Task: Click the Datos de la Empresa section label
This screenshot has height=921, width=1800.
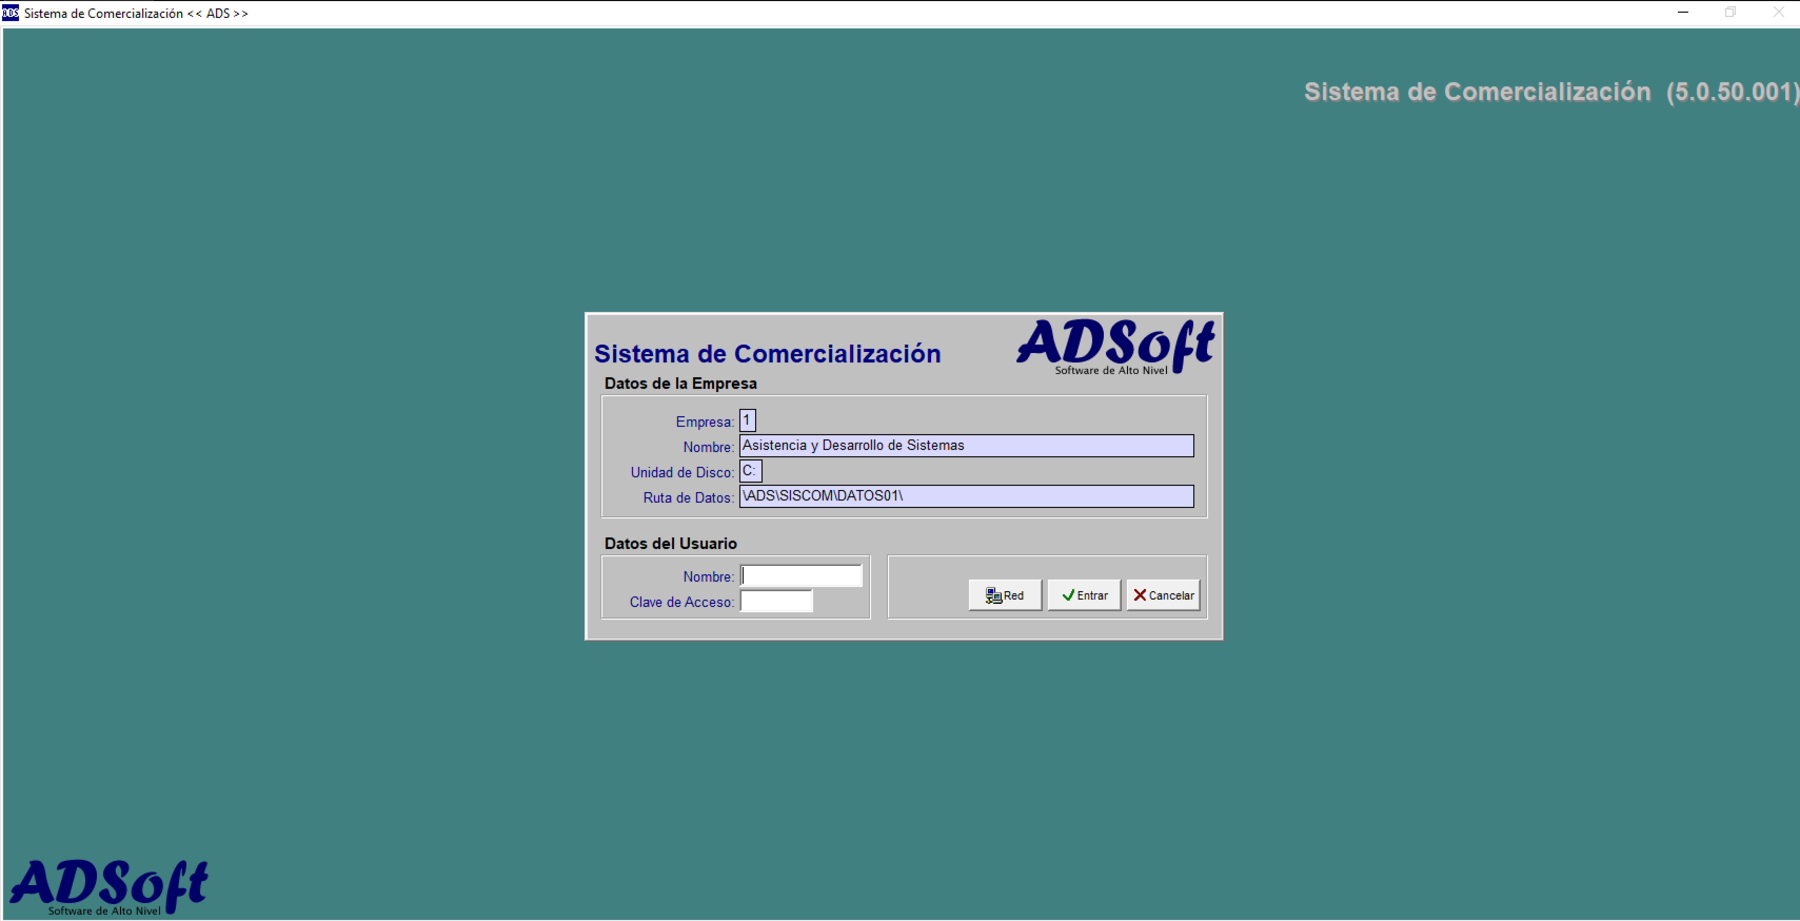Action: point(680,384)
